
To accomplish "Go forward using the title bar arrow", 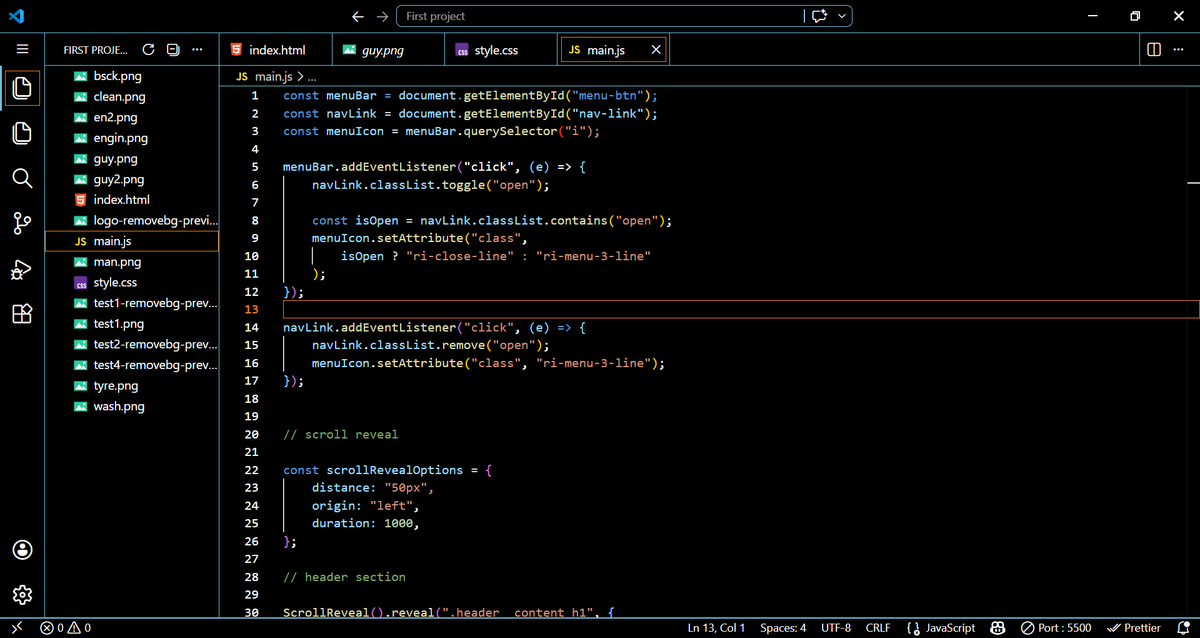I will [x=382, y=16].
